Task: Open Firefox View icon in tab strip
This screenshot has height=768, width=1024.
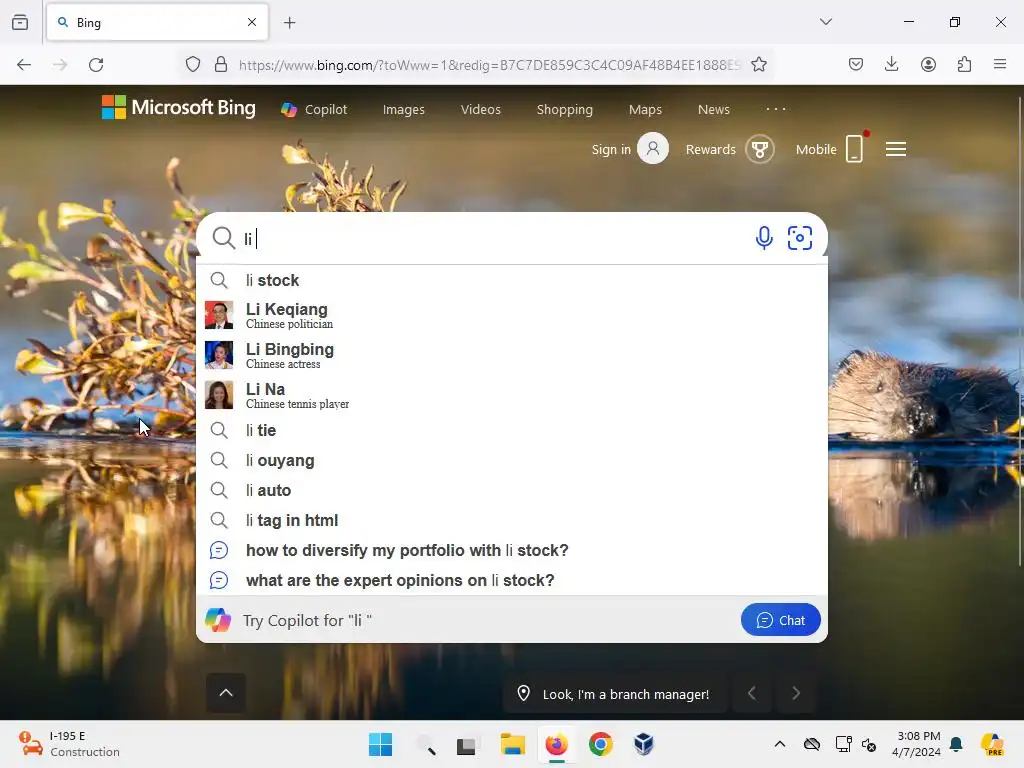Action: 20,22
